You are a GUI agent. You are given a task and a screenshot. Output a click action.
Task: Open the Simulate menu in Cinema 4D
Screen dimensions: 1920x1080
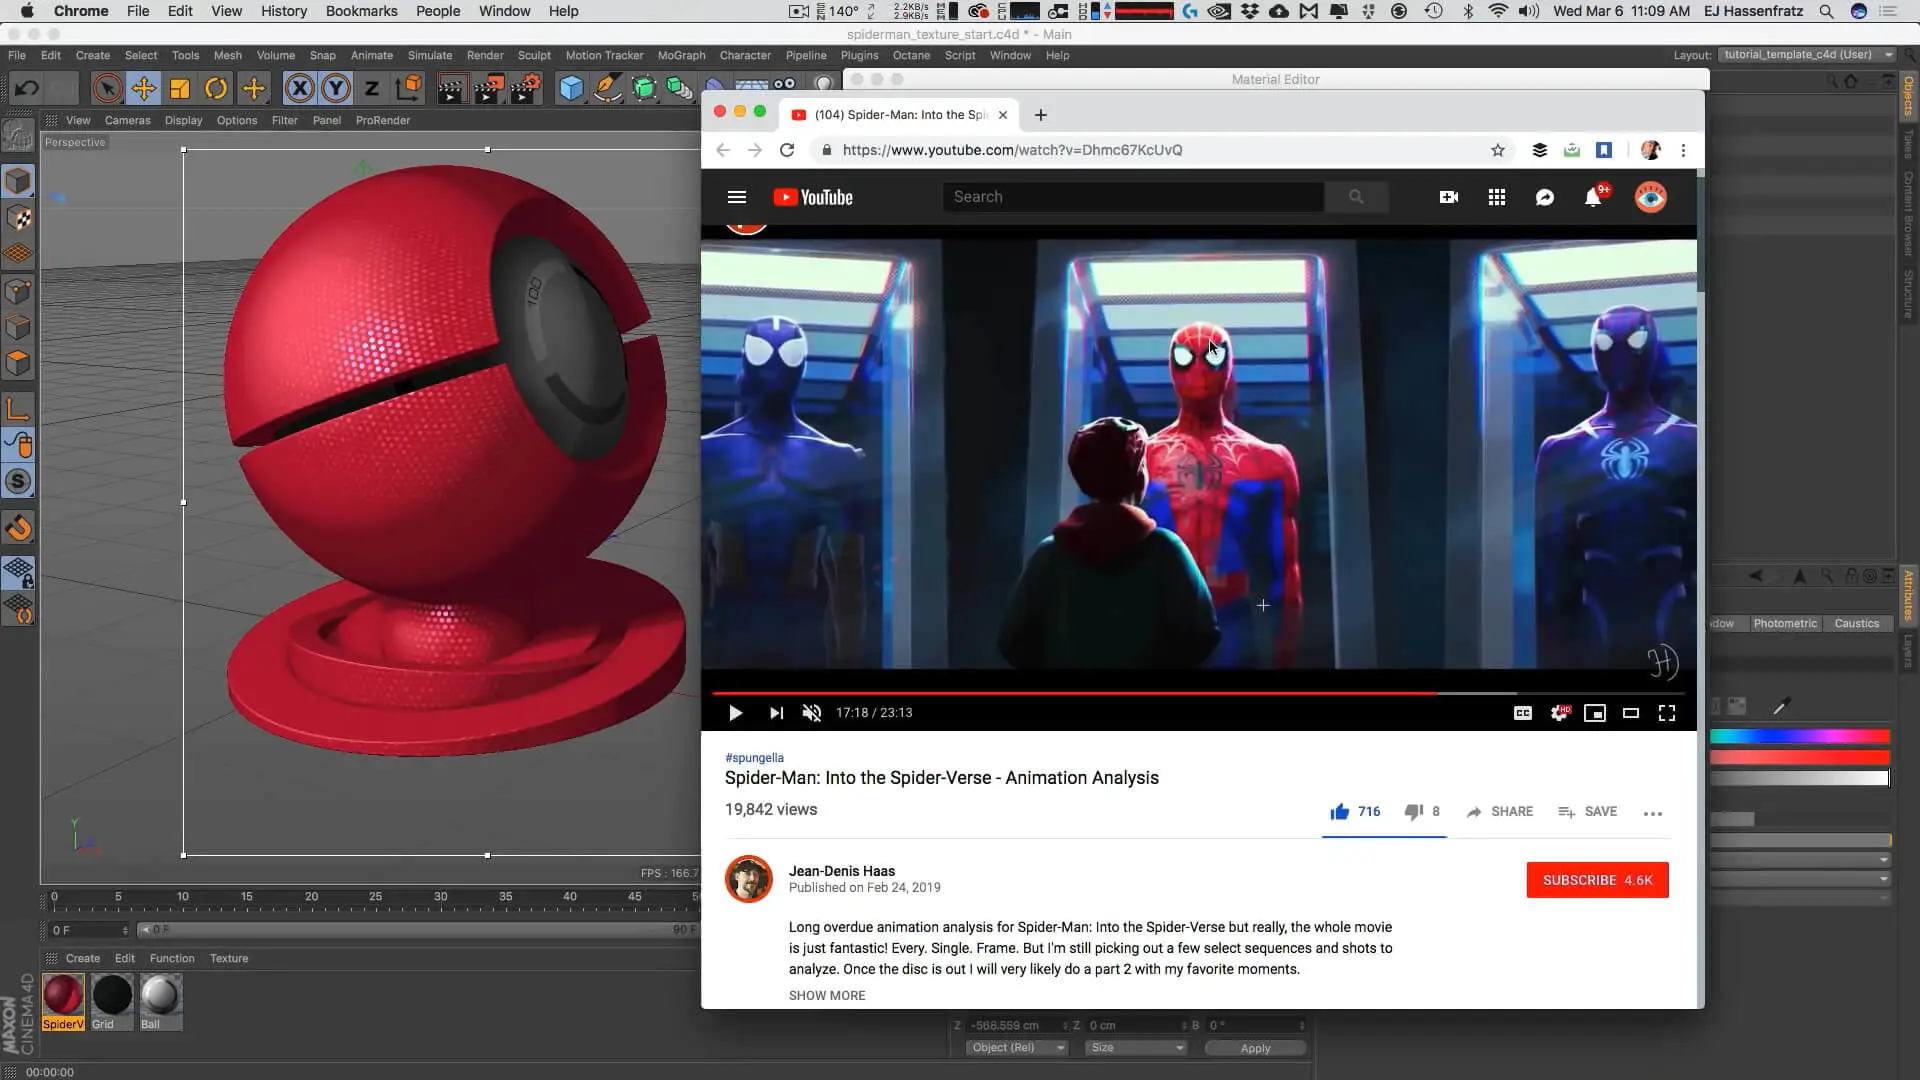(x=430, y=55)
